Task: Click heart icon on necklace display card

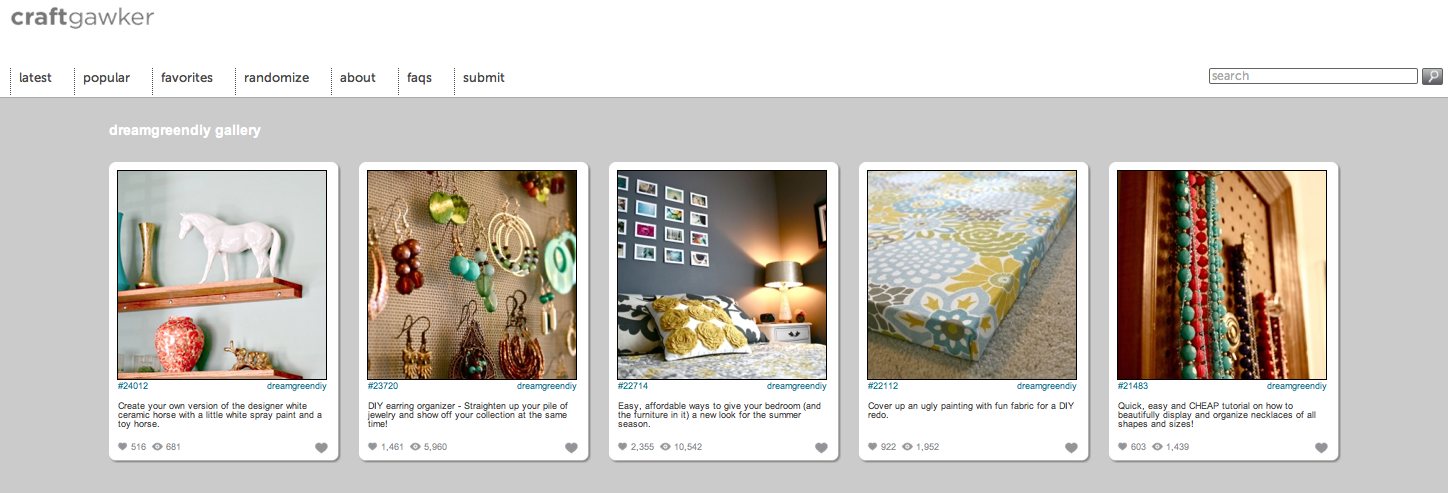Action: pos(1321,448)
